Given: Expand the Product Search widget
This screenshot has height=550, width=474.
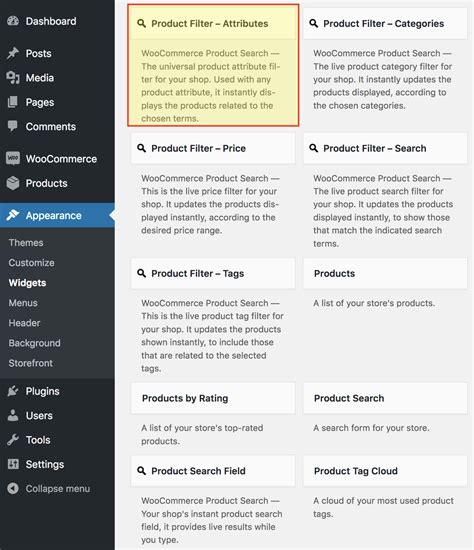Looking at the screenshot, I should [x=385, y=398].
